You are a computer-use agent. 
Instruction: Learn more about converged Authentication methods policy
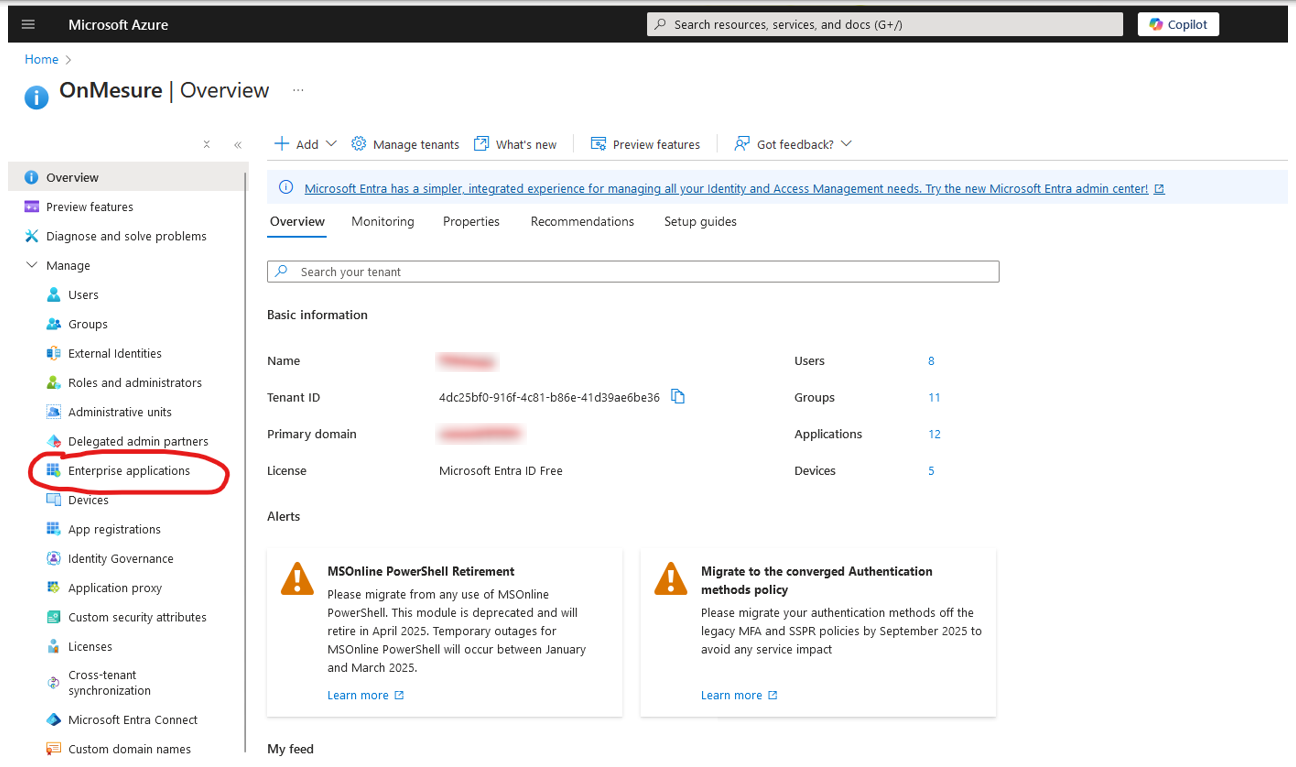739,695
